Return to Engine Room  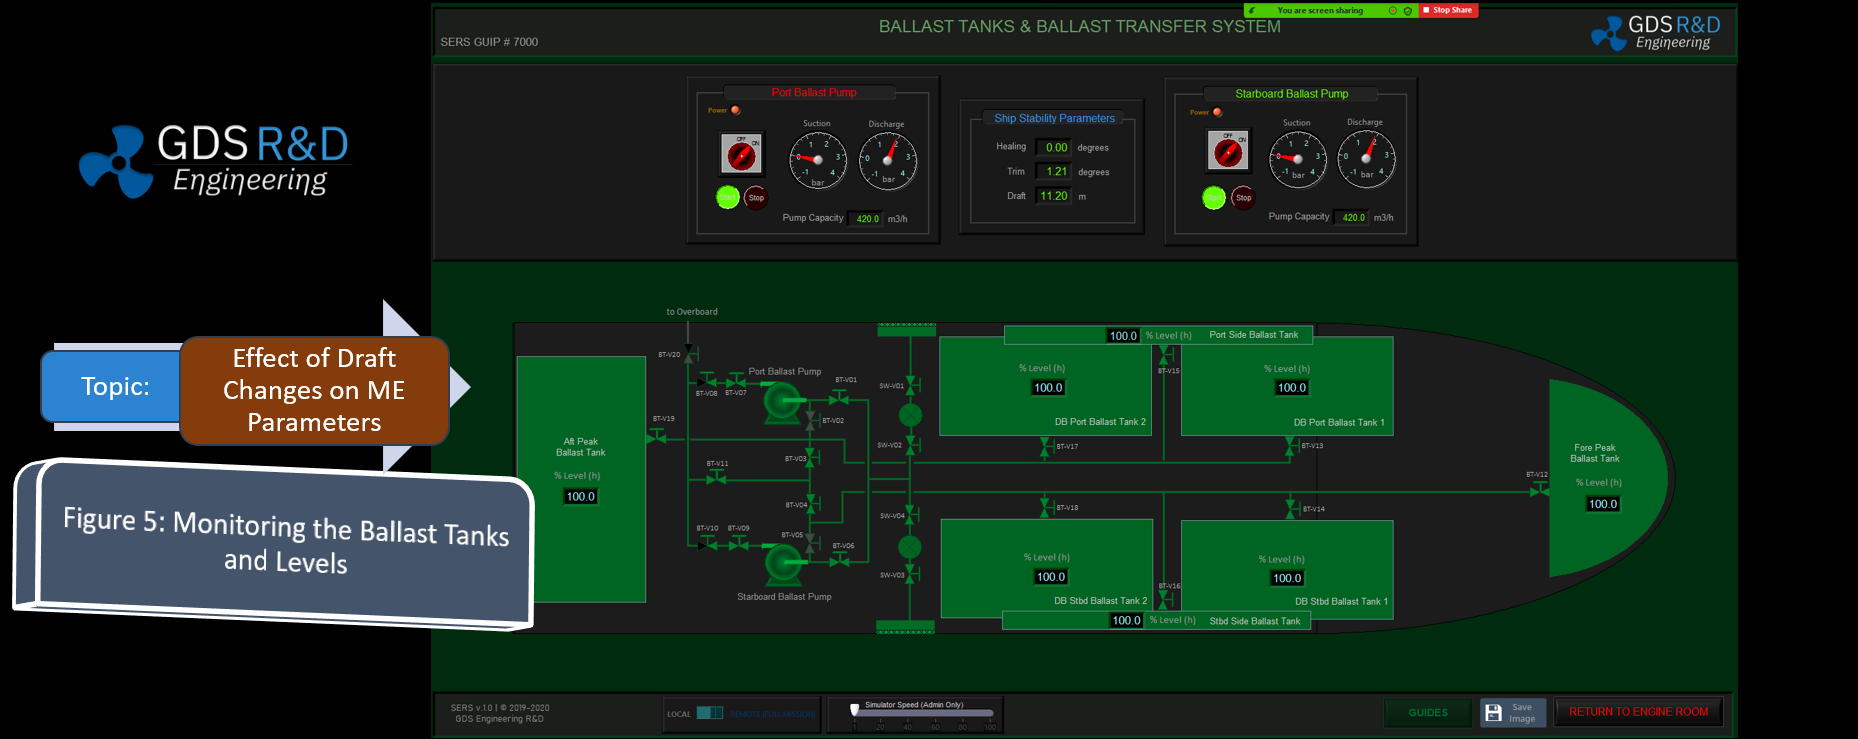[x=1637, y=712]
